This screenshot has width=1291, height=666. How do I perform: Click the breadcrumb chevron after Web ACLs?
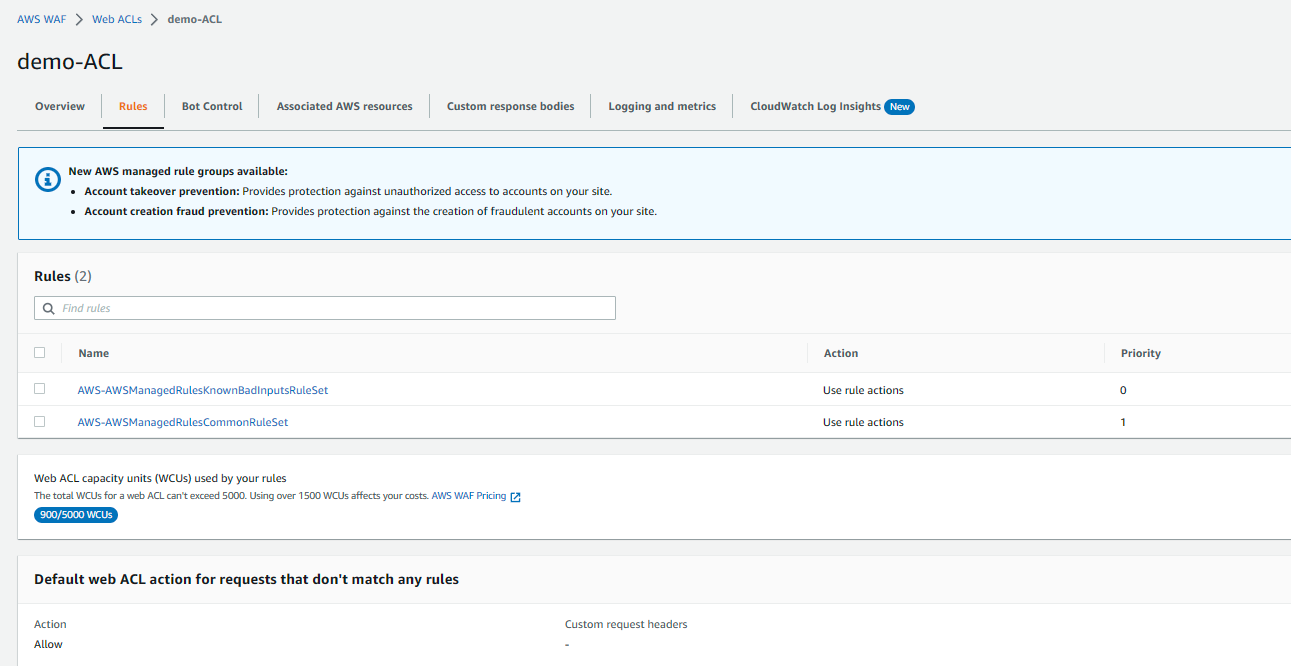tap(155, 19)
